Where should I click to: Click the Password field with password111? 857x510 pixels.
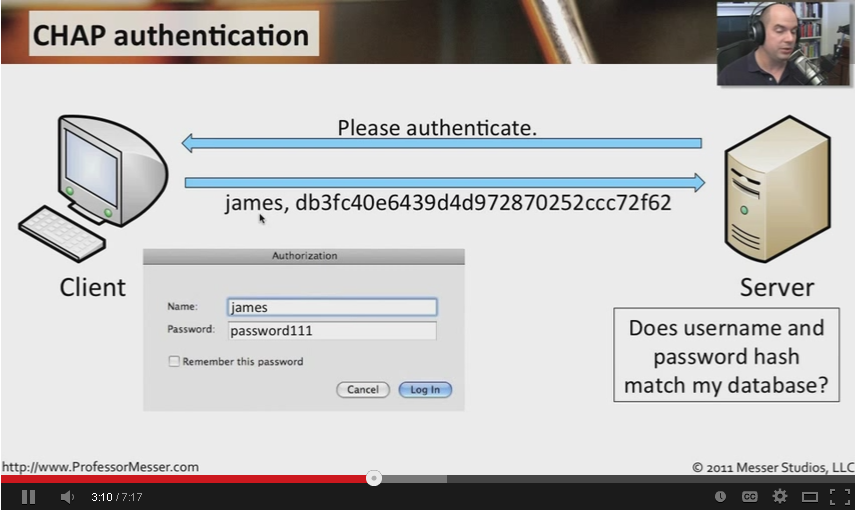point(332,331)
